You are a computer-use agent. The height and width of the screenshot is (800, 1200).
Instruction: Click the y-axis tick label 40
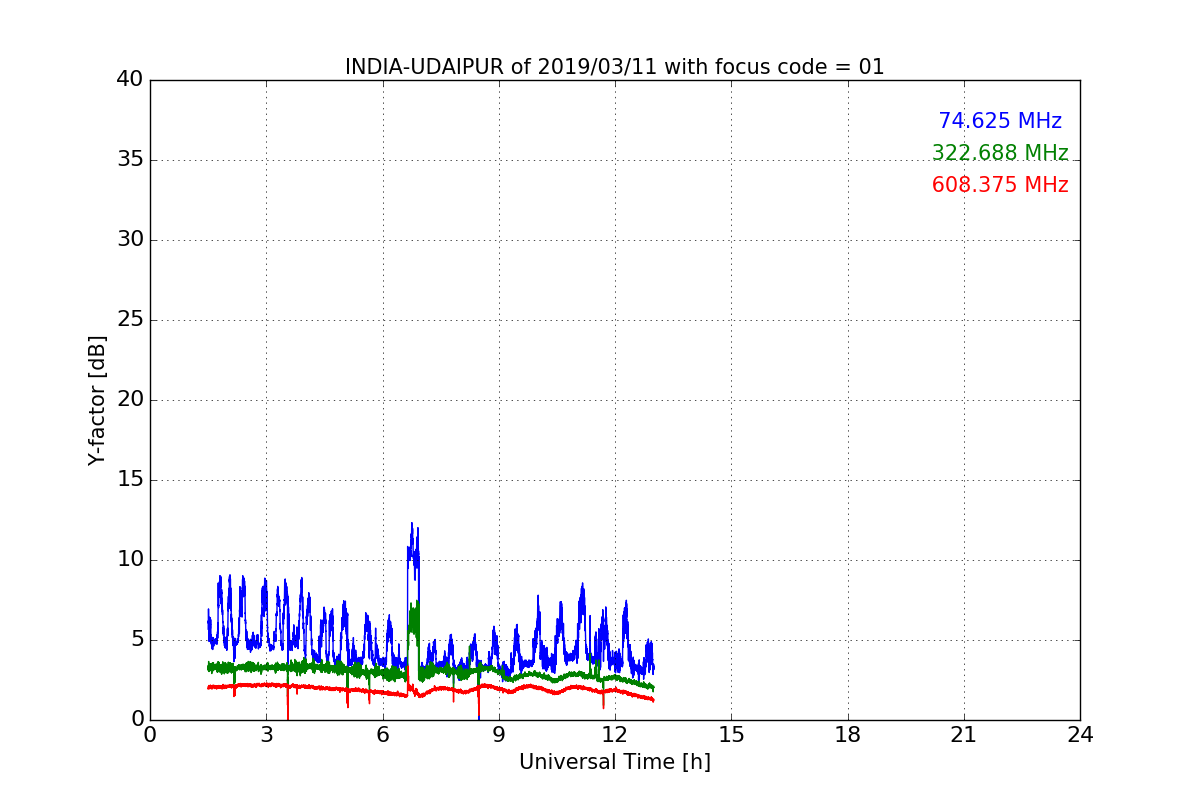(x=130, y=80)
